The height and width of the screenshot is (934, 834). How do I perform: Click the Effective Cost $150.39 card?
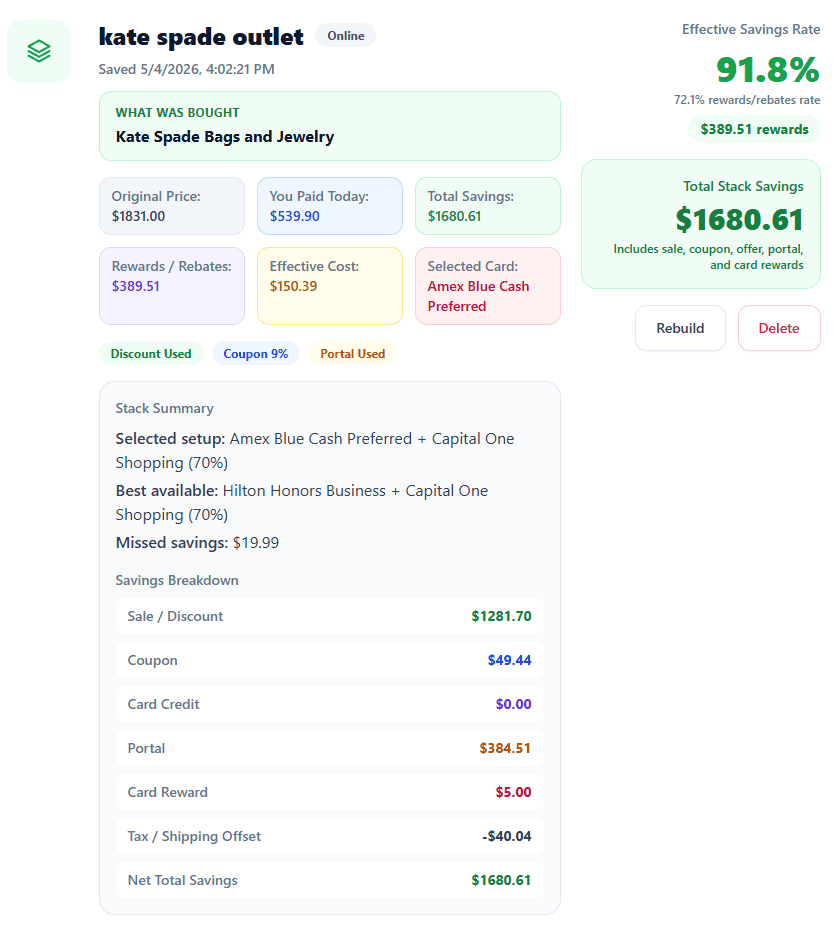point(330,286)
